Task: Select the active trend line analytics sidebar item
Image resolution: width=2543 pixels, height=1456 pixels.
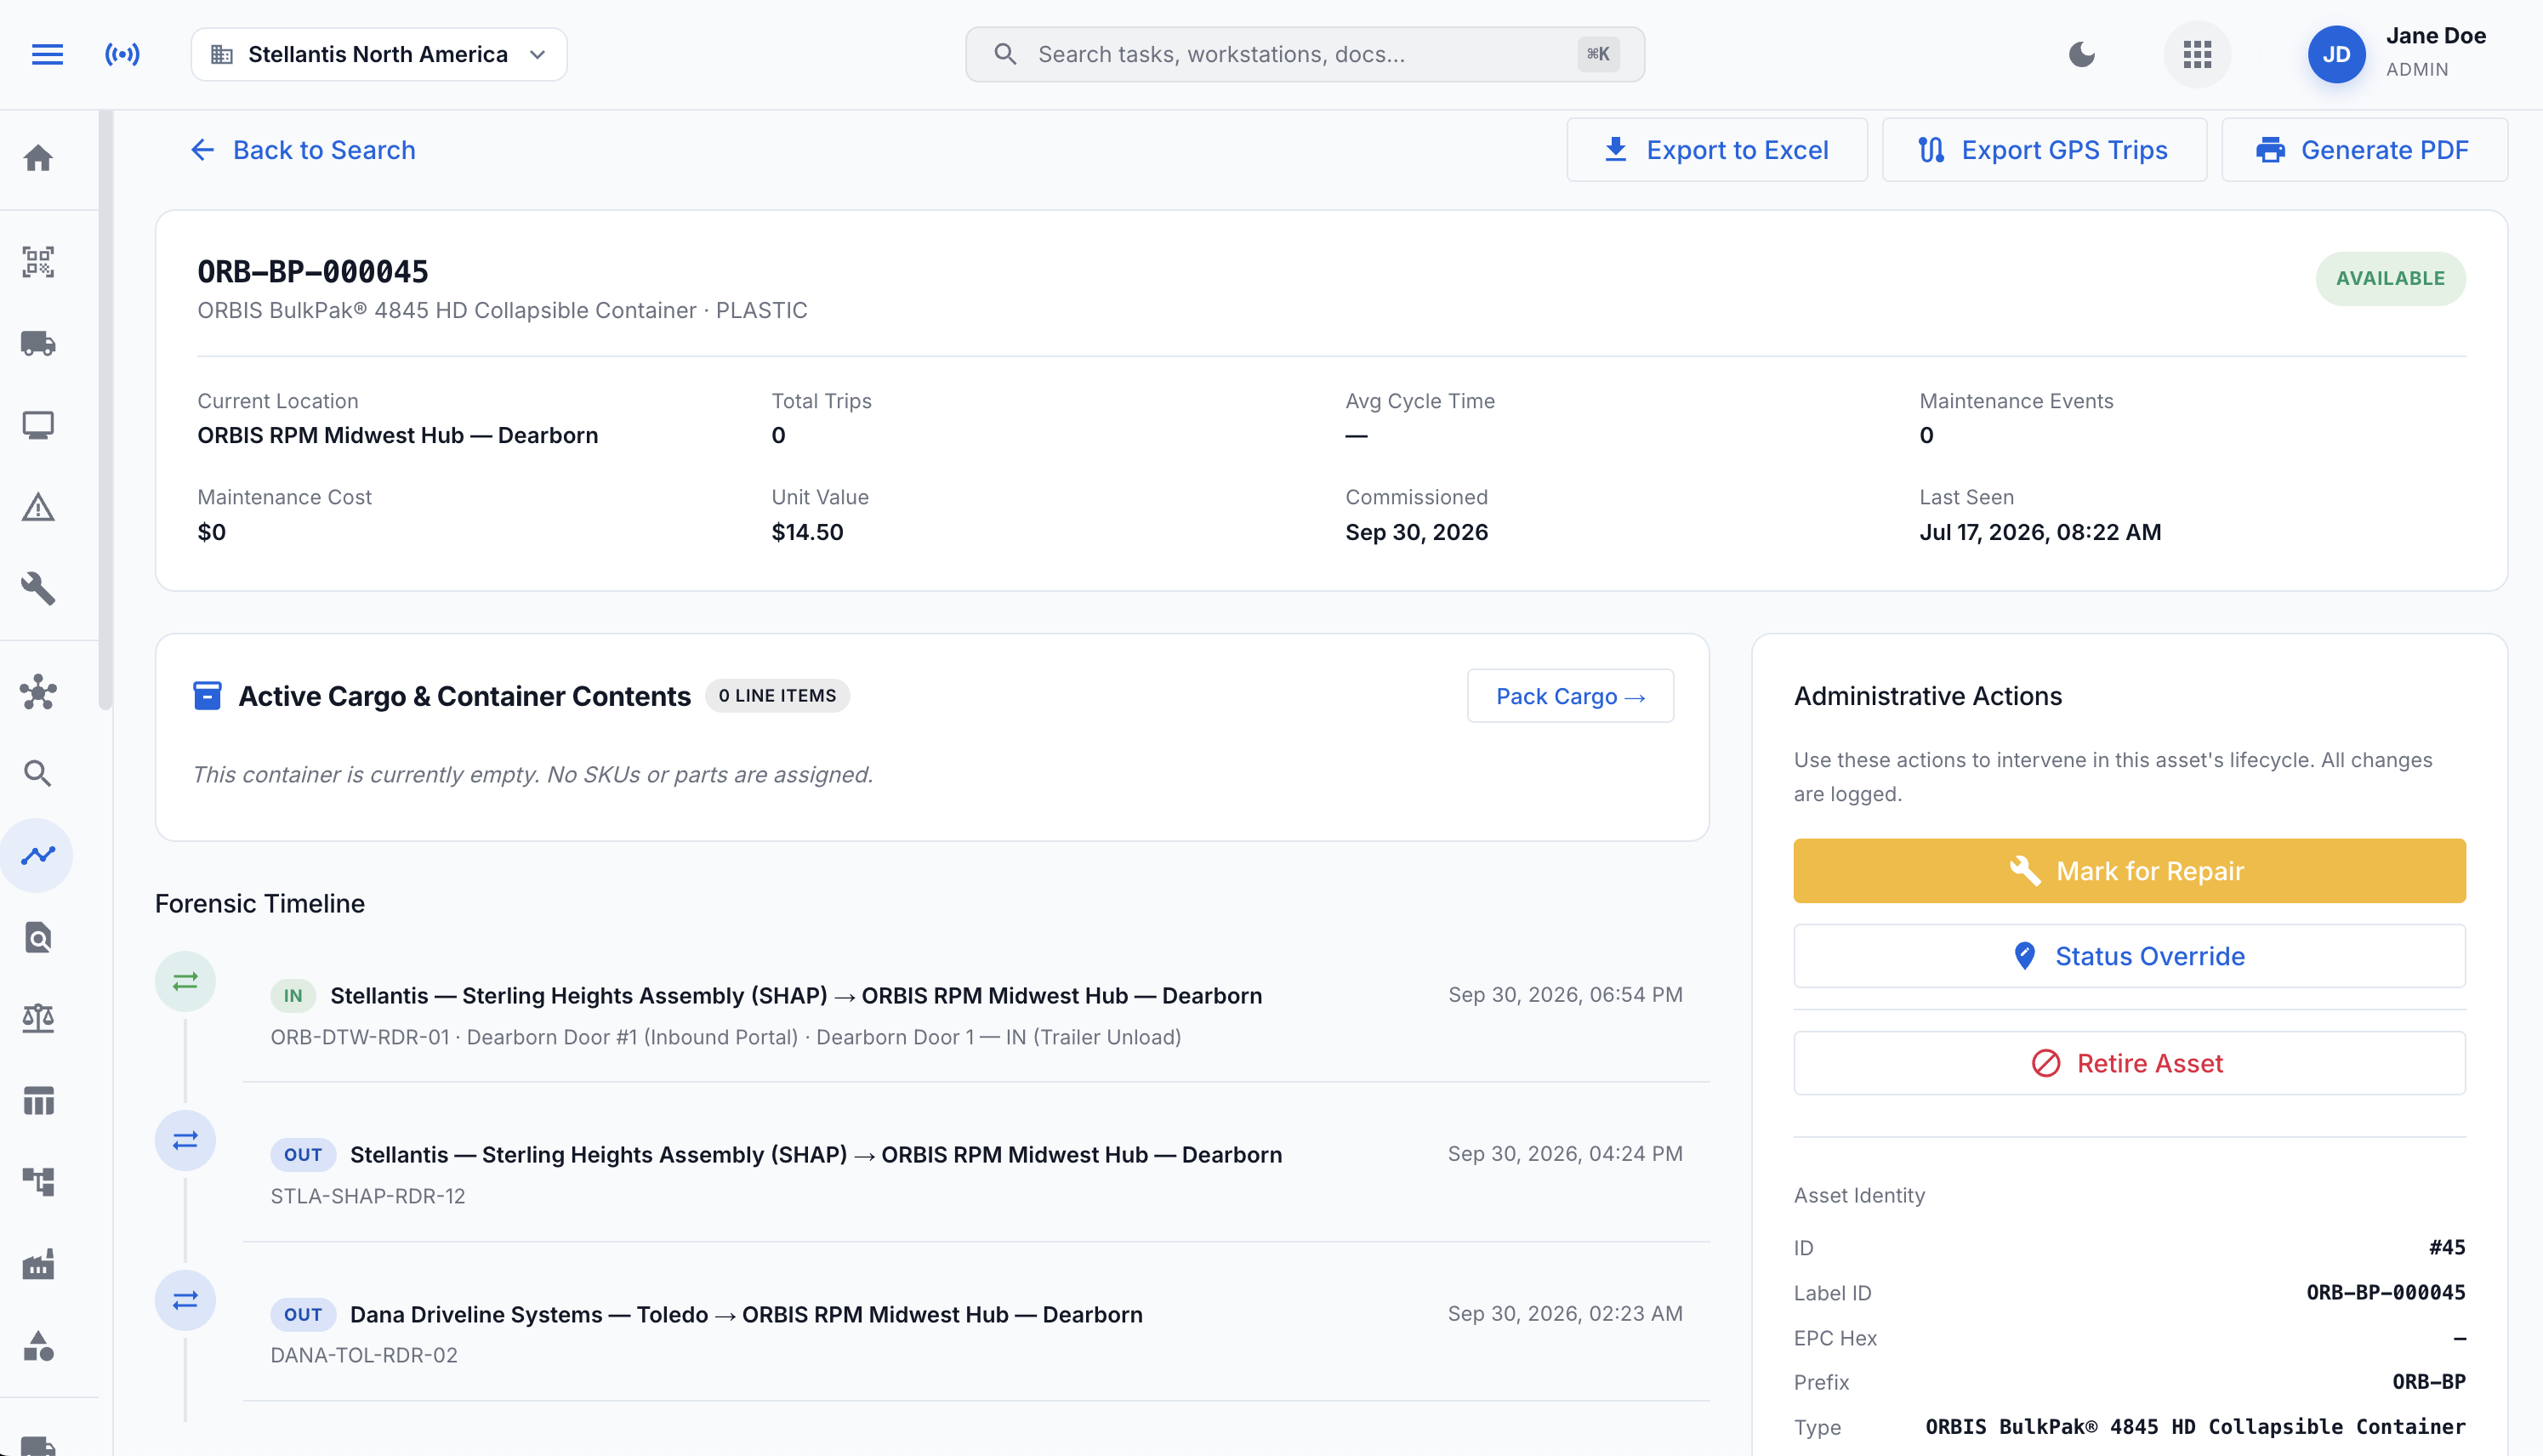Action: point(38,855)
